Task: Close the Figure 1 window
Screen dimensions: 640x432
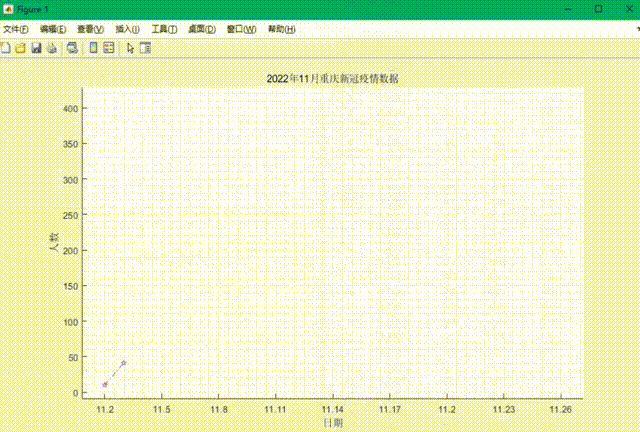Action: 629,9
